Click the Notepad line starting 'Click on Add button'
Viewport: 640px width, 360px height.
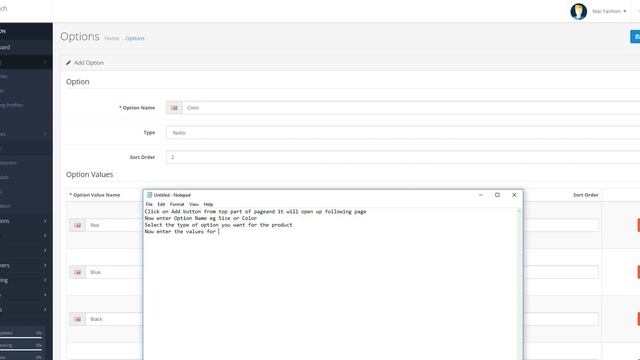click(256, 211)
